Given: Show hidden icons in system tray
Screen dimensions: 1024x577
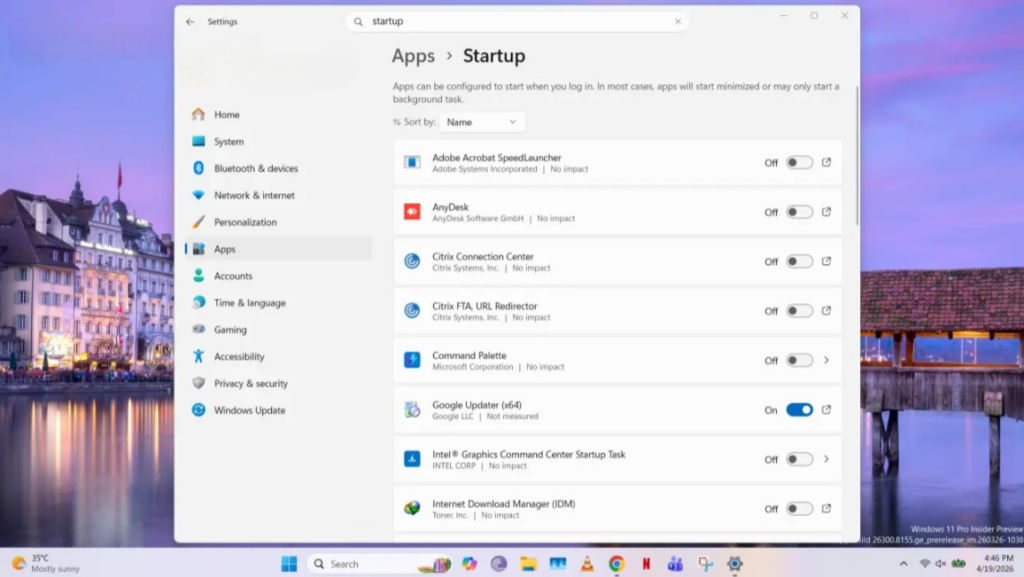Looking at the screenshot, I should [x=903, y=564].
